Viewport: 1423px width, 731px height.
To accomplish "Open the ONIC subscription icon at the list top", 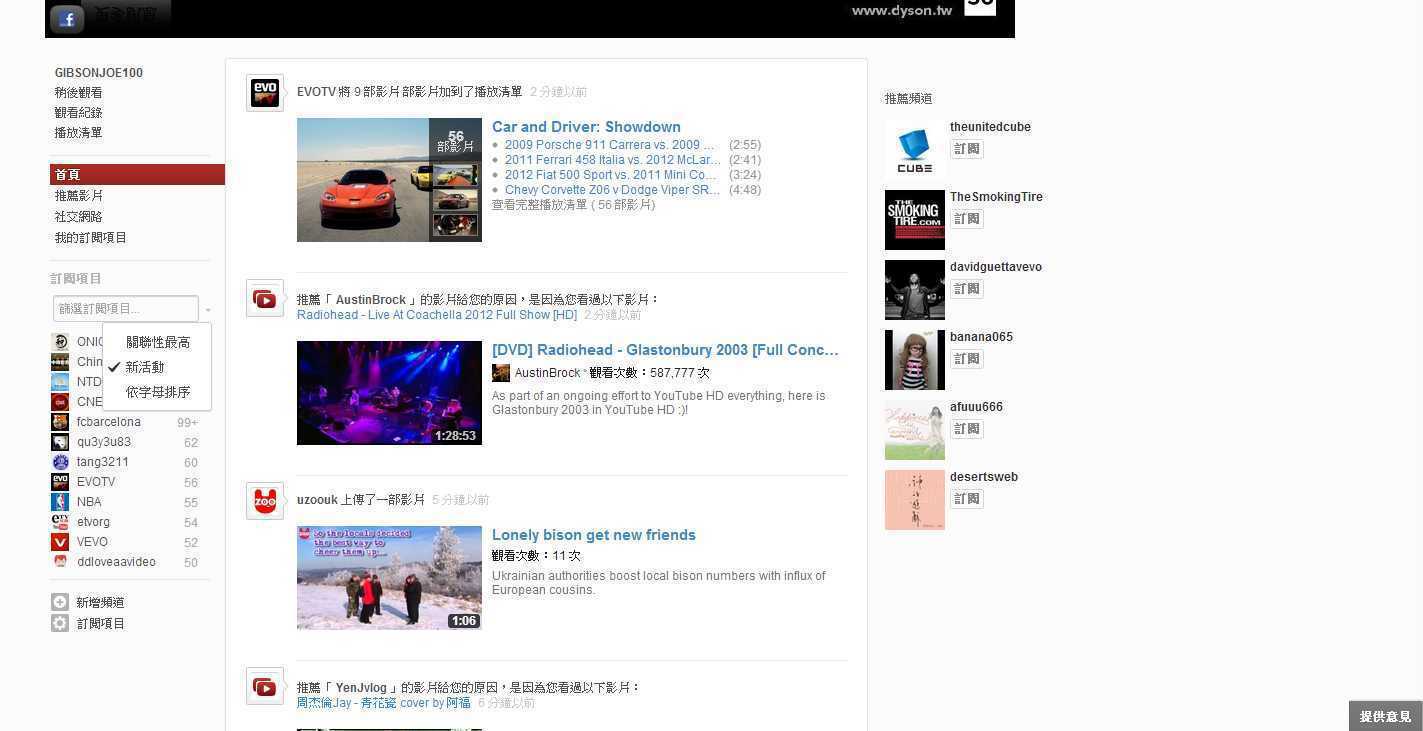I will (60, 342).
